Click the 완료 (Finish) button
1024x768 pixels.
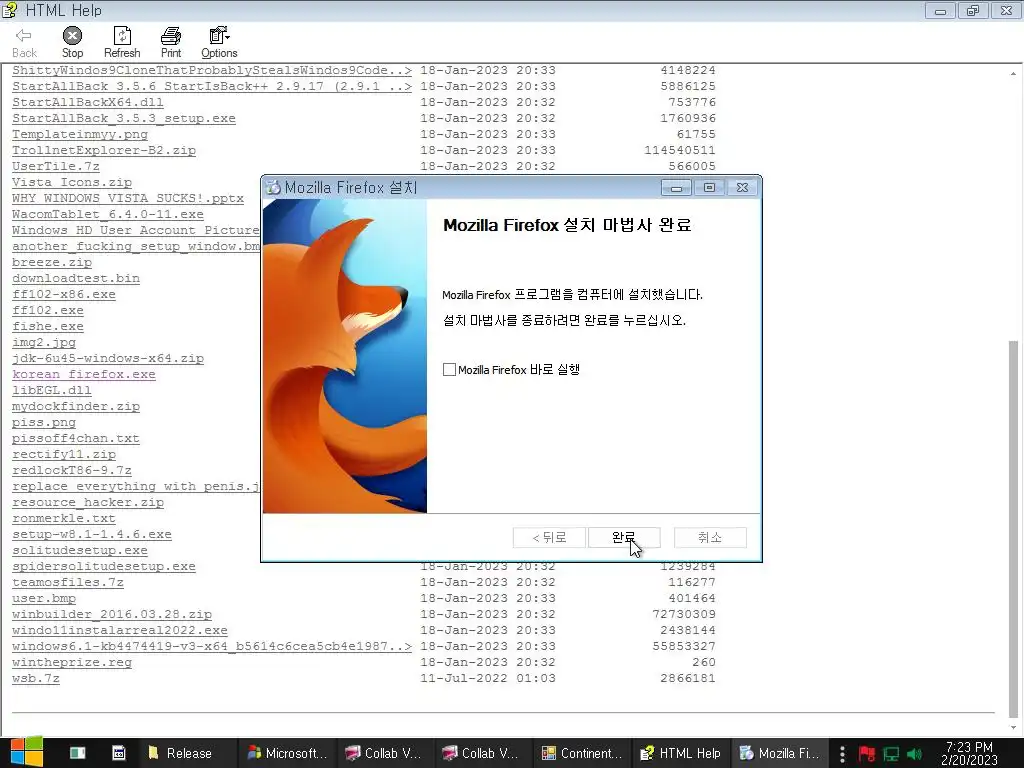click(x=624, y=537)
